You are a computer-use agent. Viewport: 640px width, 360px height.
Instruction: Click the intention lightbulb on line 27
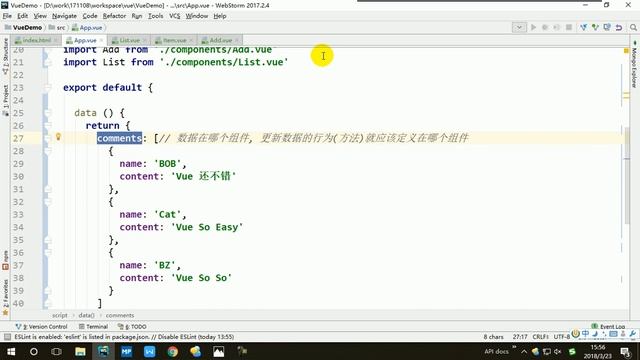58,137
